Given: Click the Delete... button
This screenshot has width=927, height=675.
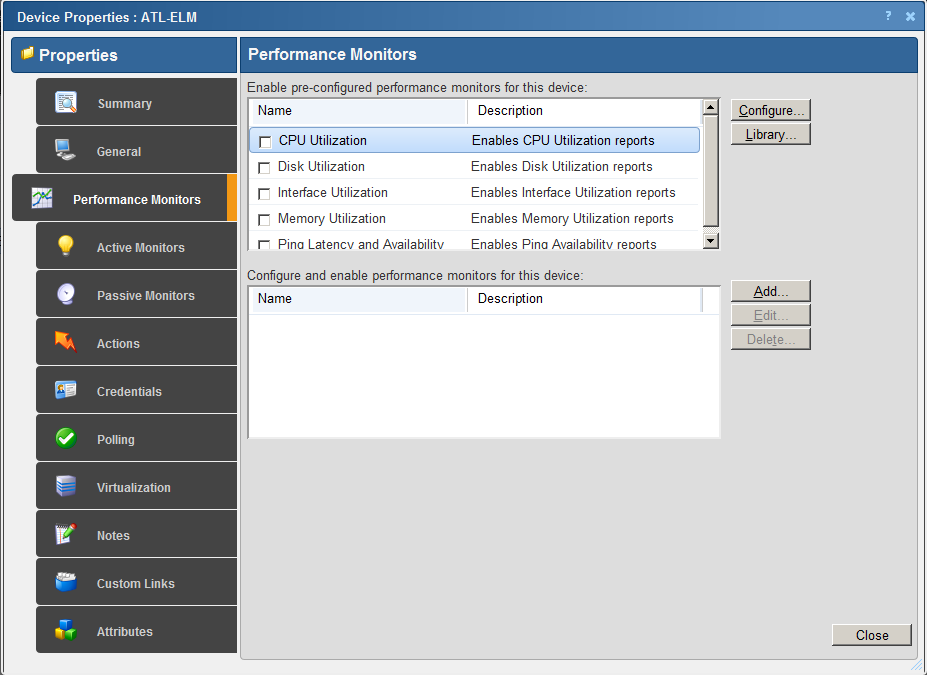Looking at the screenshot, I should (770, 339).
